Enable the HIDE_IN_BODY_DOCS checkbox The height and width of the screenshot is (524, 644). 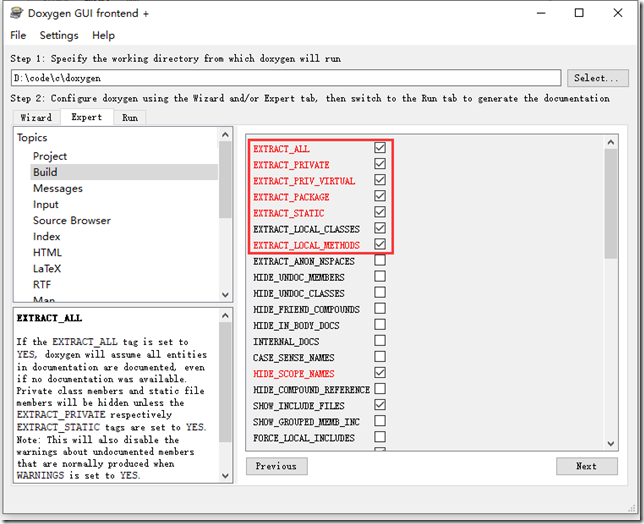[x=380, y=324]
